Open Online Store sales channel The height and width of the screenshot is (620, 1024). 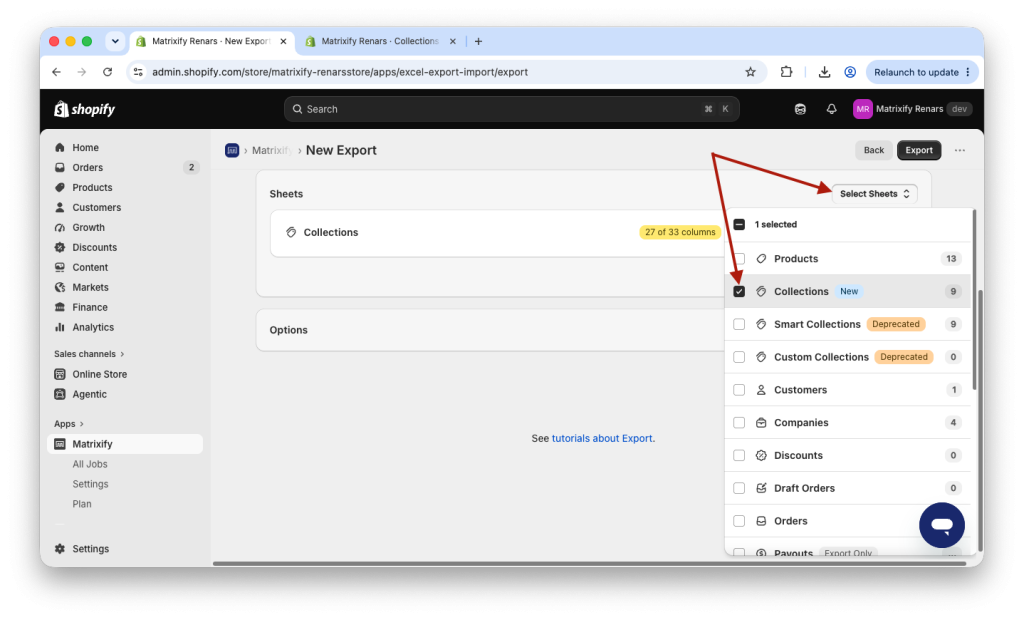point(99,374)
